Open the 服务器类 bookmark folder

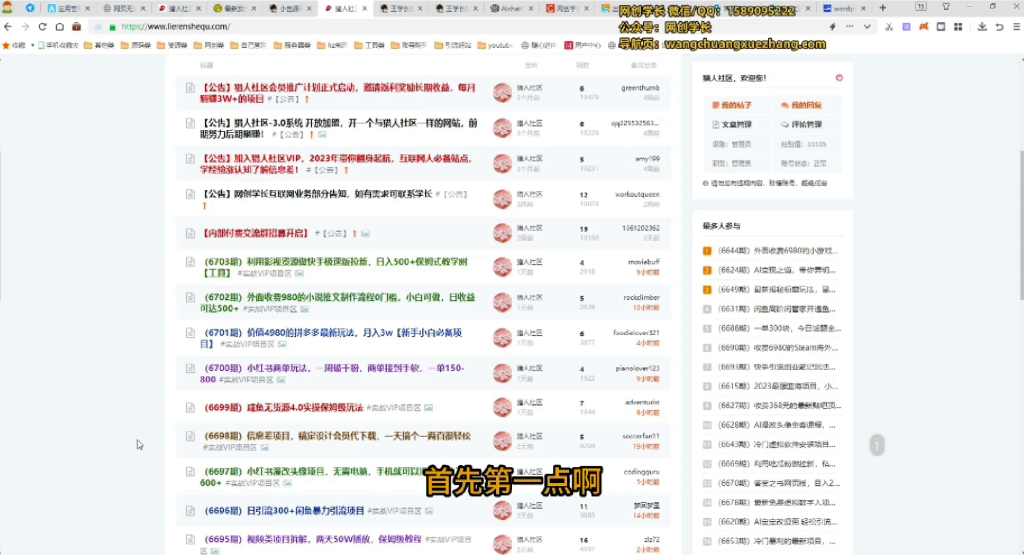pos(292,45)
